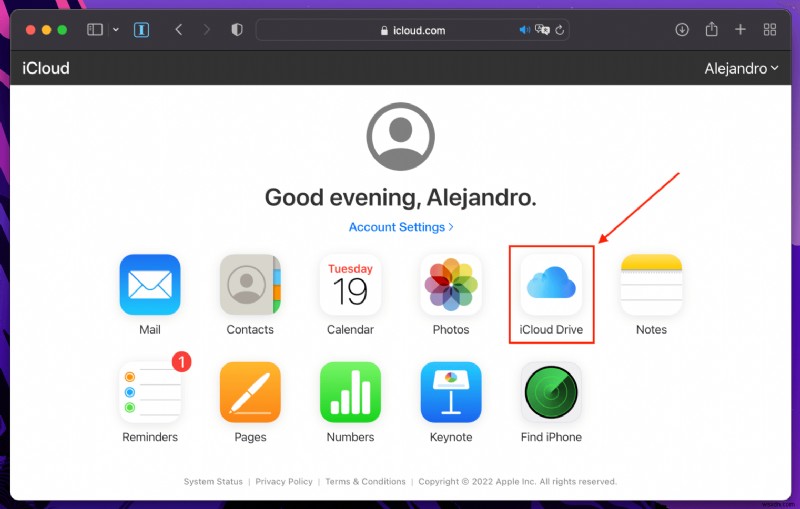
Task: Mute tab audio speaker icon
Action: coord(524,30)
